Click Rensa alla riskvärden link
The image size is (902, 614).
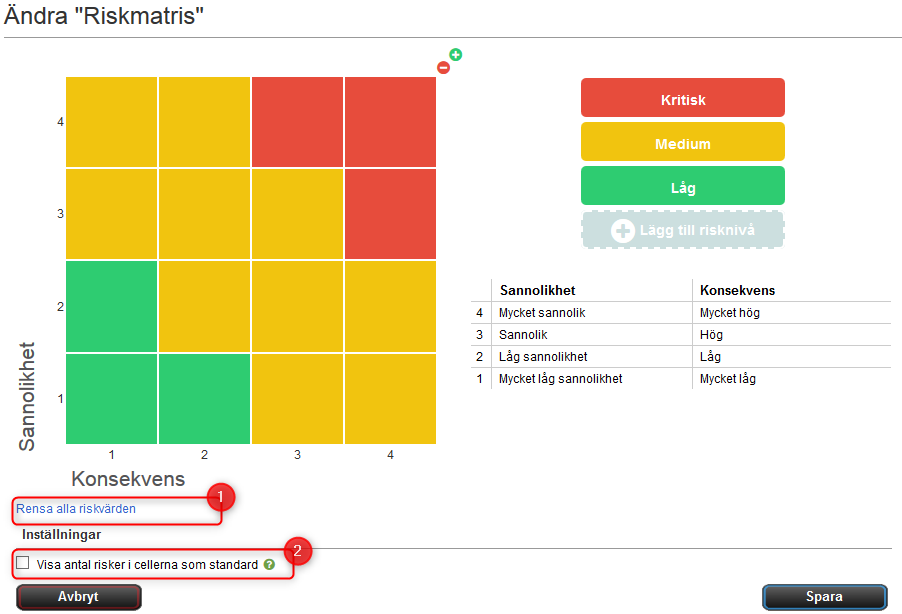click(x=76, y=508)
